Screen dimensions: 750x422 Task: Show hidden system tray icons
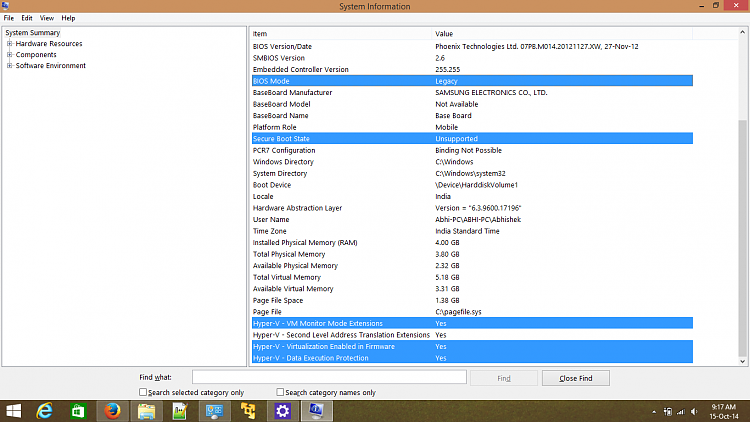click(x=654, y=412)
